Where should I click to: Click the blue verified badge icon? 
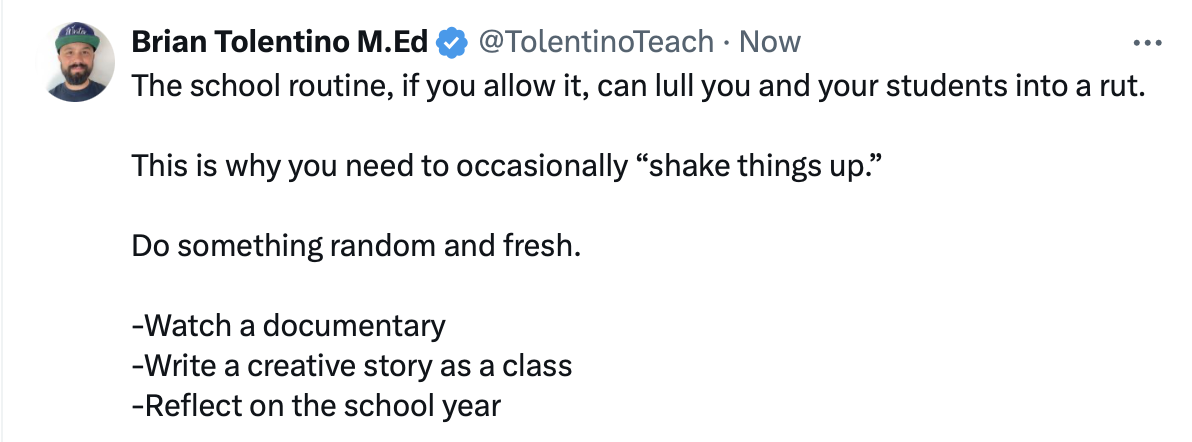453,42
